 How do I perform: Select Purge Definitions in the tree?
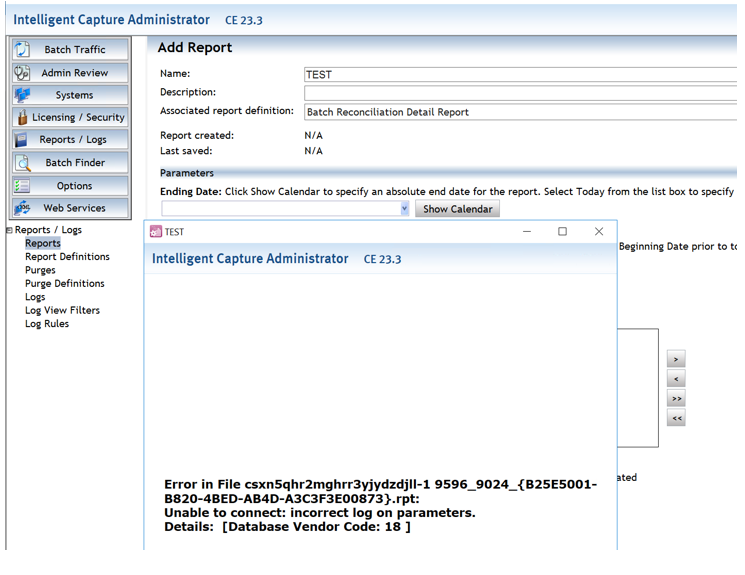[x=65, y=283]
